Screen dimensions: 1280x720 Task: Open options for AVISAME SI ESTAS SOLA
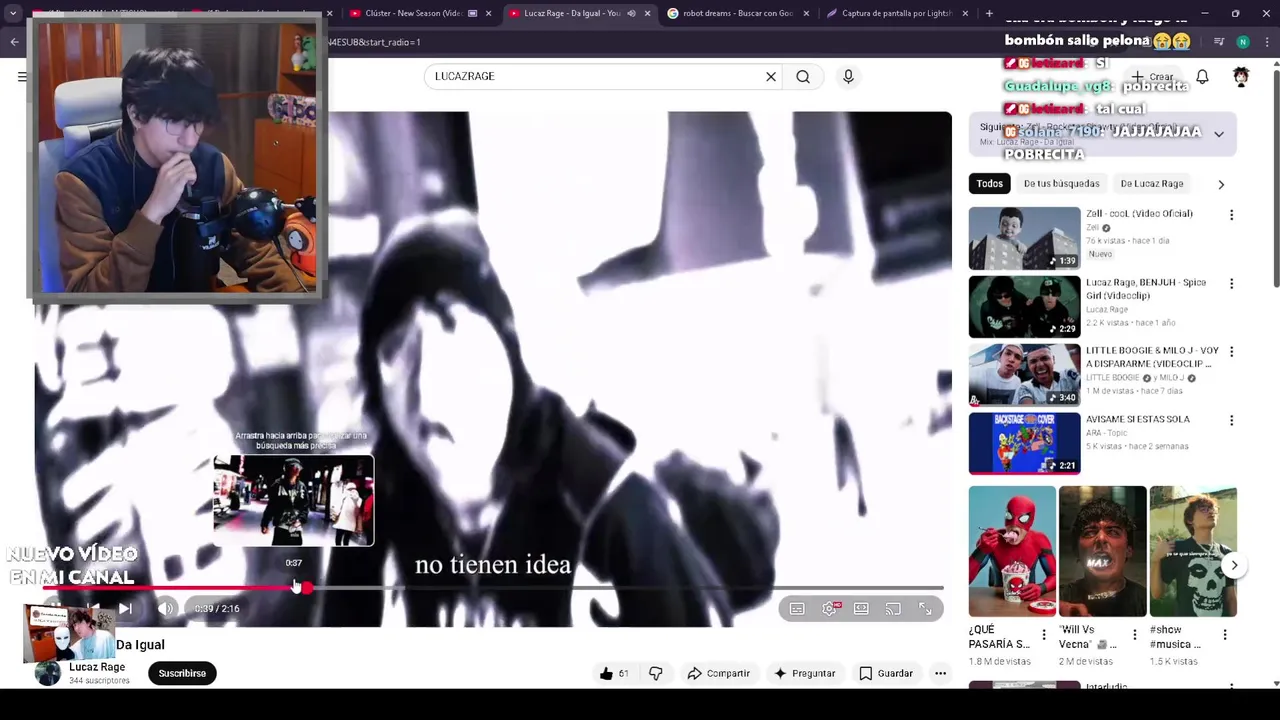[x=1231, y=421]
